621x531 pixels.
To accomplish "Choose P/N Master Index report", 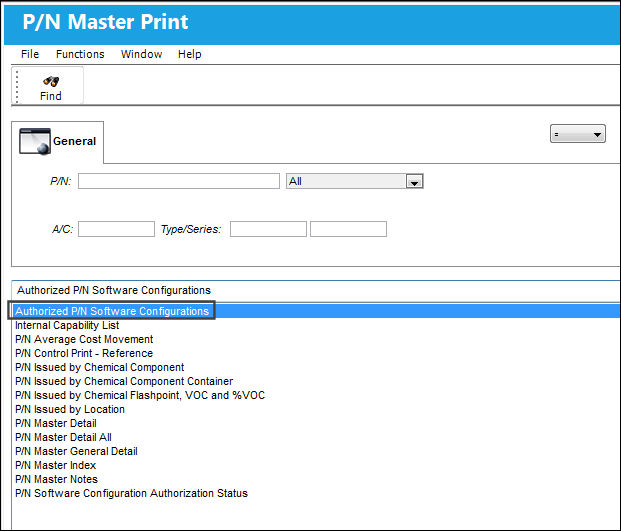I will [x=55, y=465].
